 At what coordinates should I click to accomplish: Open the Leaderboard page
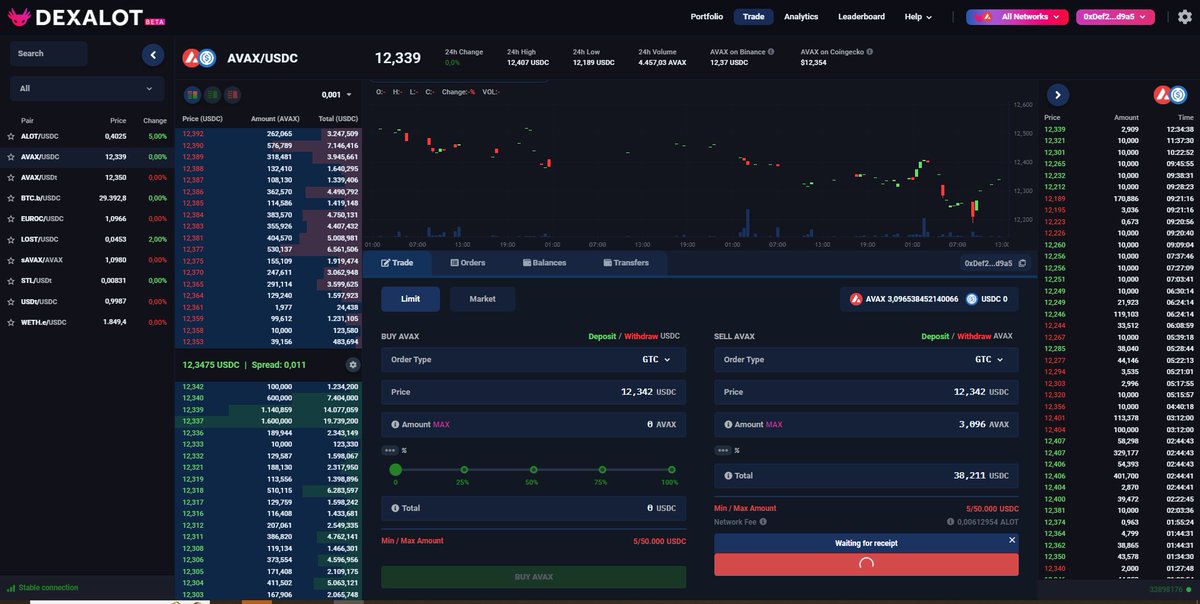[861, 17]
